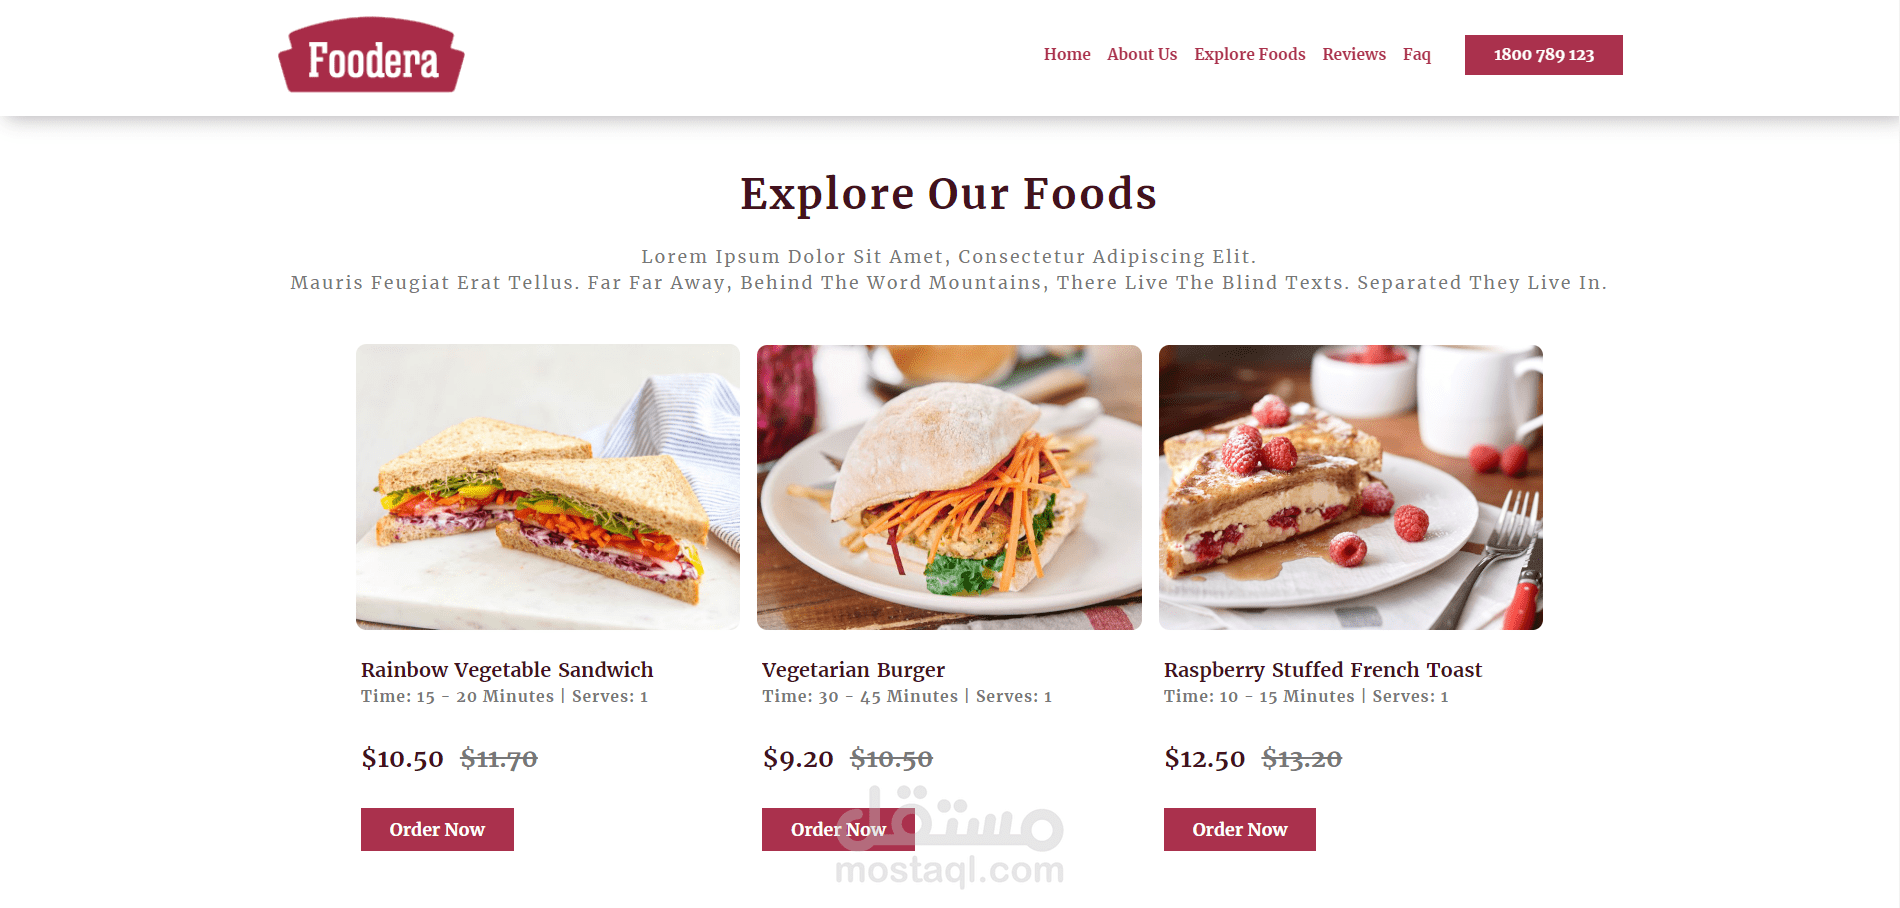The height and width of the screenshot is (908, 1900).
Task: Click the Rainbow Vegetable Sandwich title
Action: point(507,670)
